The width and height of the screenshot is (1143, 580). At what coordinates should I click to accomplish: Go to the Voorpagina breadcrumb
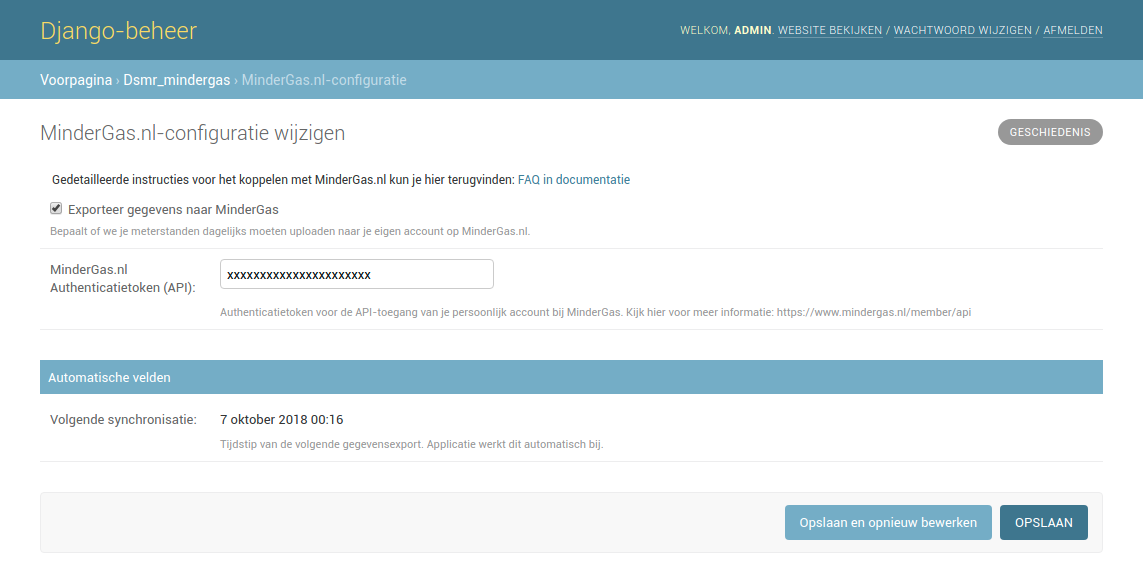click(x=76, y=80)
